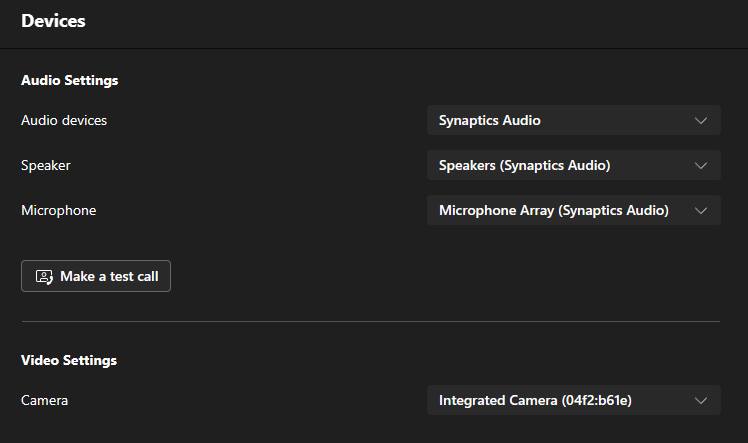Screen dimensions: 748x443
Task: Click the chevron arrow on the Speakers dropdown
Action: (701, 166)
